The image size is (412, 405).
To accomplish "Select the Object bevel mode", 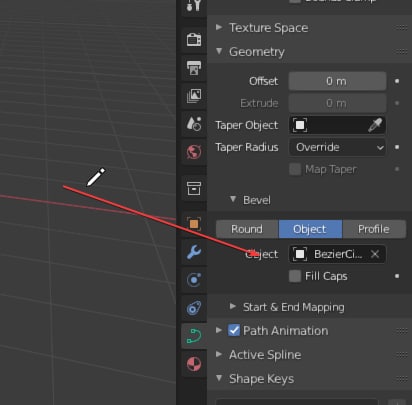I will tap(310, 229).
